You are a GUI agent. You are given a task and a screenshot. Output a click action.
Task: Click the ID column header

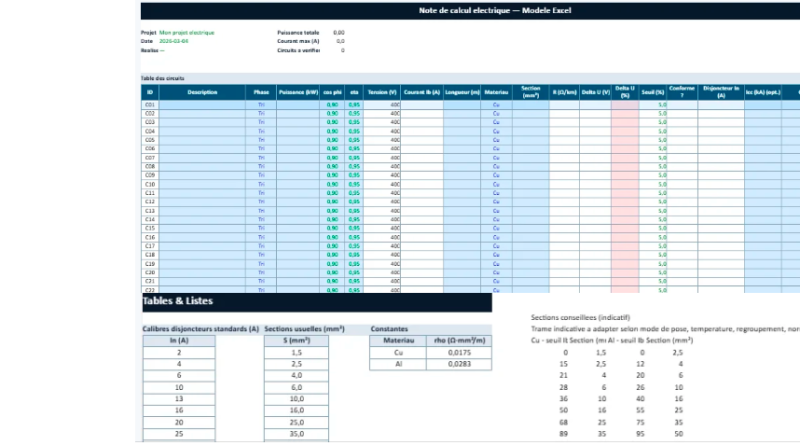click(x=150, y=92)
